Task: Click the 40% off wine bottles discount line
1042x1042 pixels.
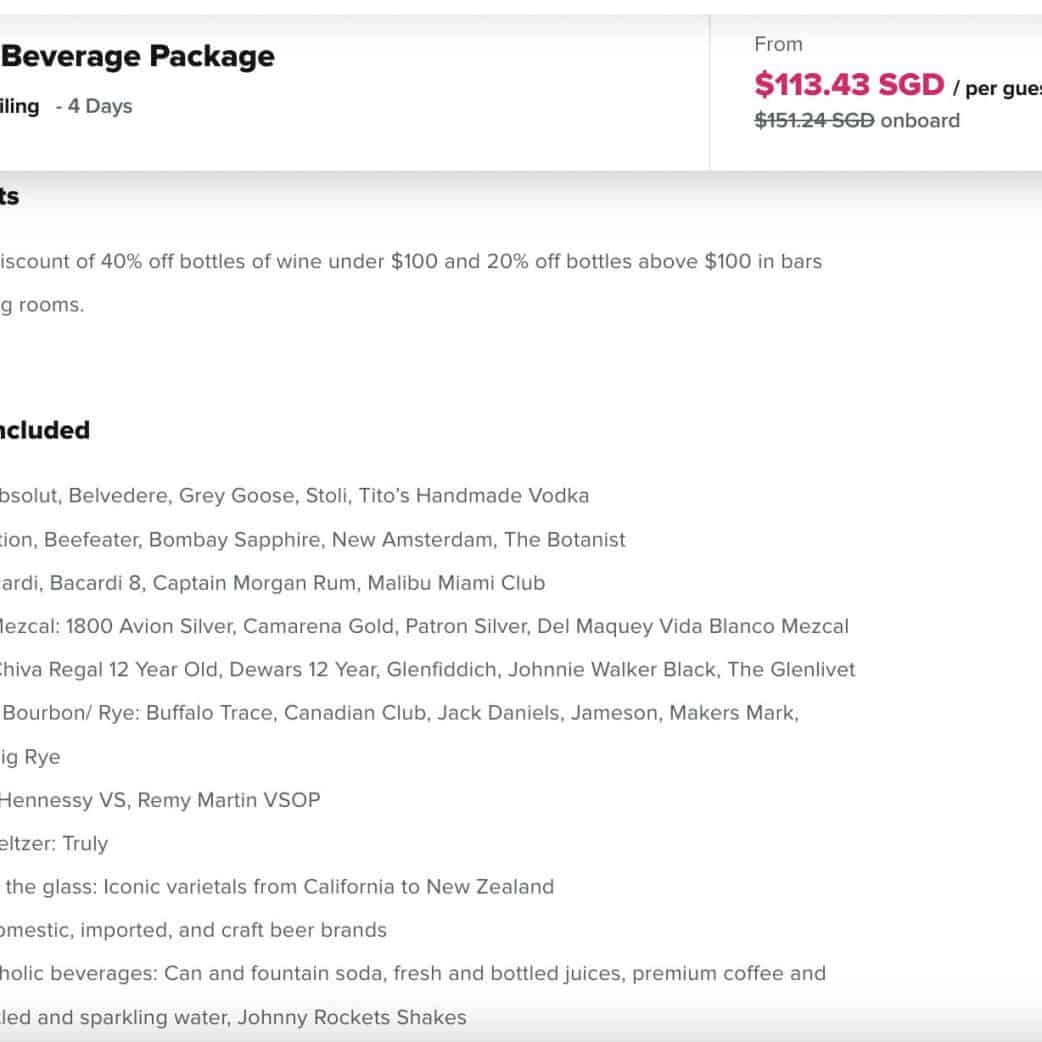Action: [x=410, y=262]
